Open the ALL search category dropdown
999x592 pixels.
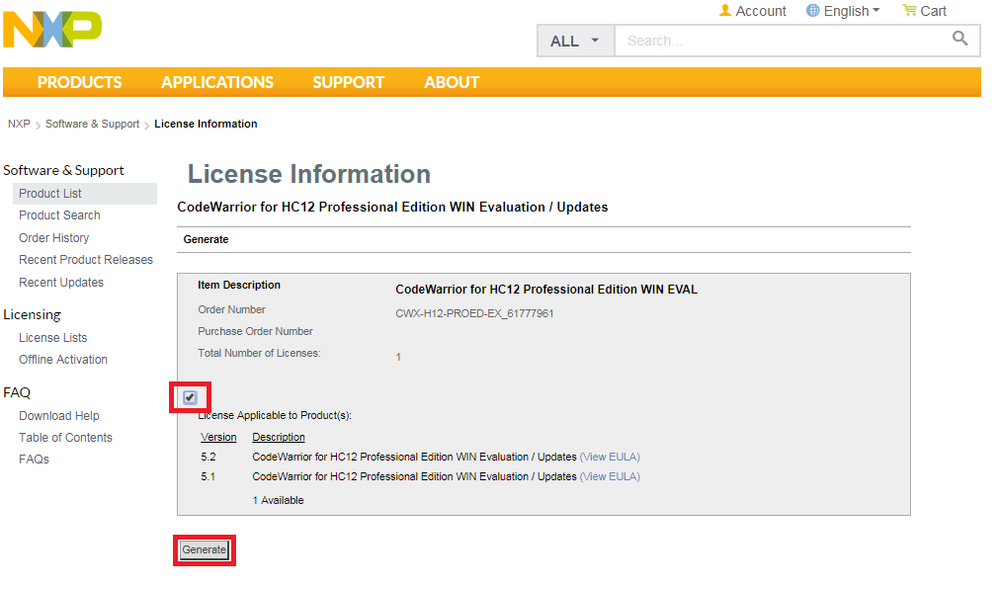(x=575, y=41)
